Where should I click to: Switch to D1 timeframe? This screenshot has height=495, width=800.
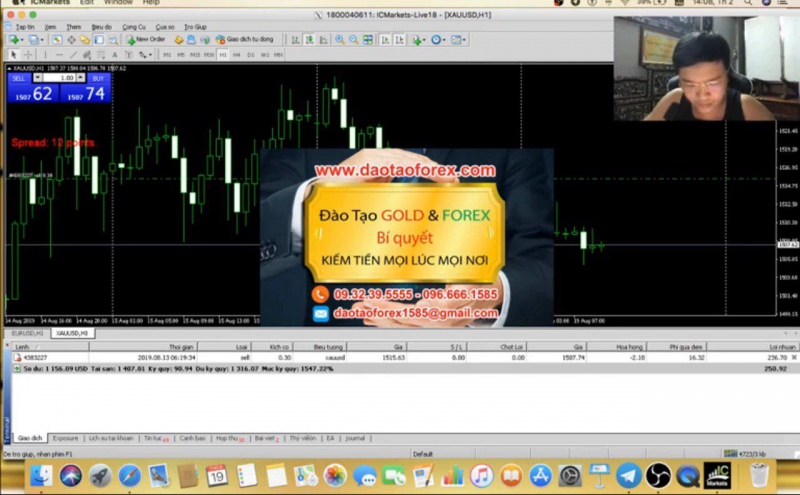pos(251,55)
